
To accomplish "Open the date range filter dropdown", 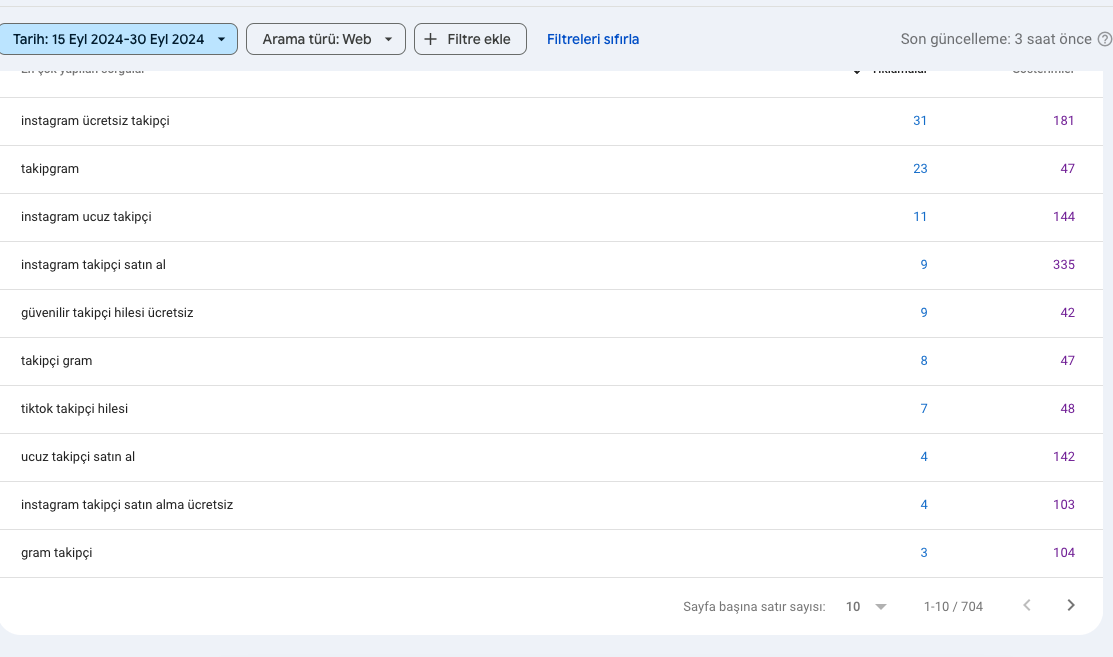I will coord(118,39).
